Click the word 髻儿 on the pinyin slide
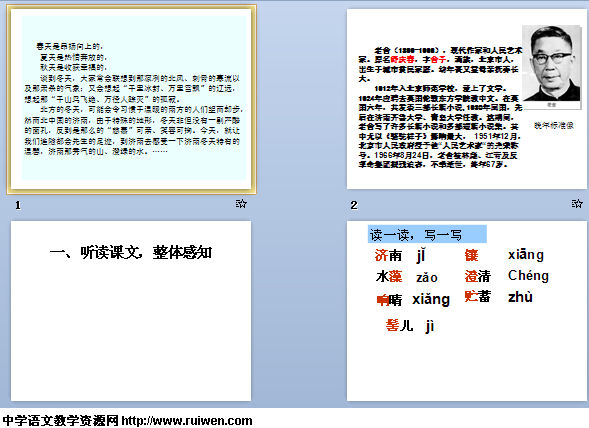Screen dimensions: 589x428 [x=399, y=325]
